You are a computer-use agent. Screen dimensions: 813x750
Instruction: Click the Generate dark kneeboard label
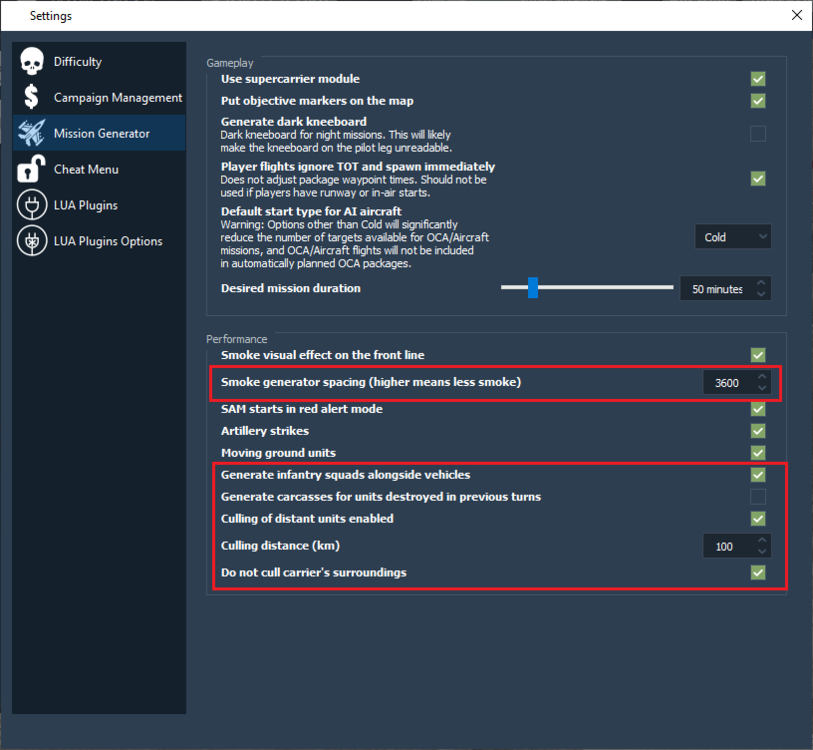coord(293,122)
